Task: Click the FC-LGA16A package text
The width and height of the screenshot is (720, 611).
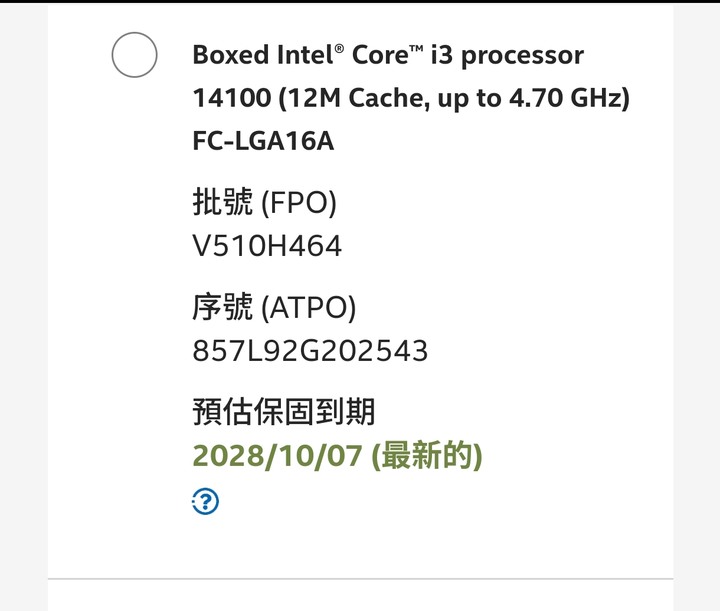Action: [x=263, y=140]
